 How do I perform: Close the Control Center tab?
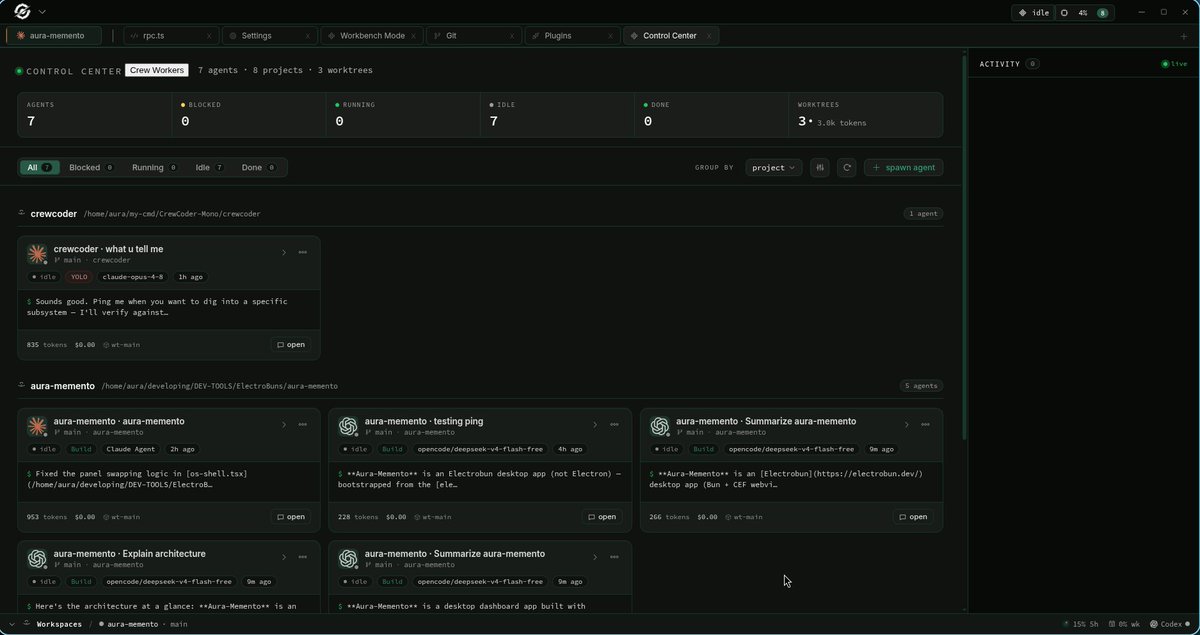click(709, 35)
